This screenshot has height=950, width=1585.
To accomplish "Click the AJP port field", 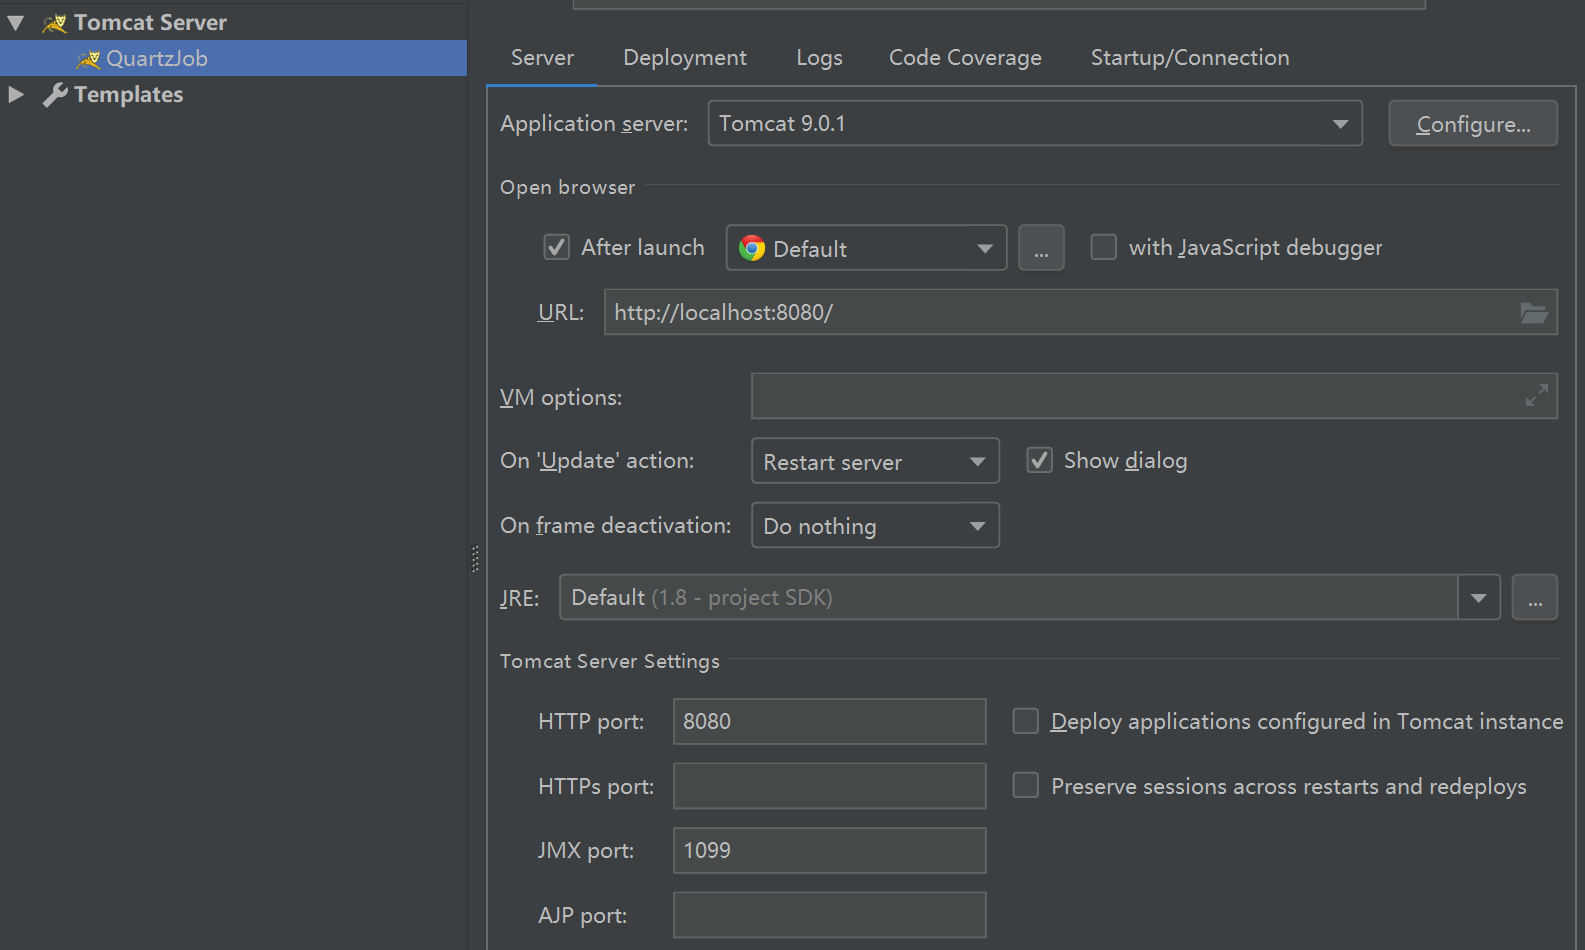I will (x=830, y=915).
